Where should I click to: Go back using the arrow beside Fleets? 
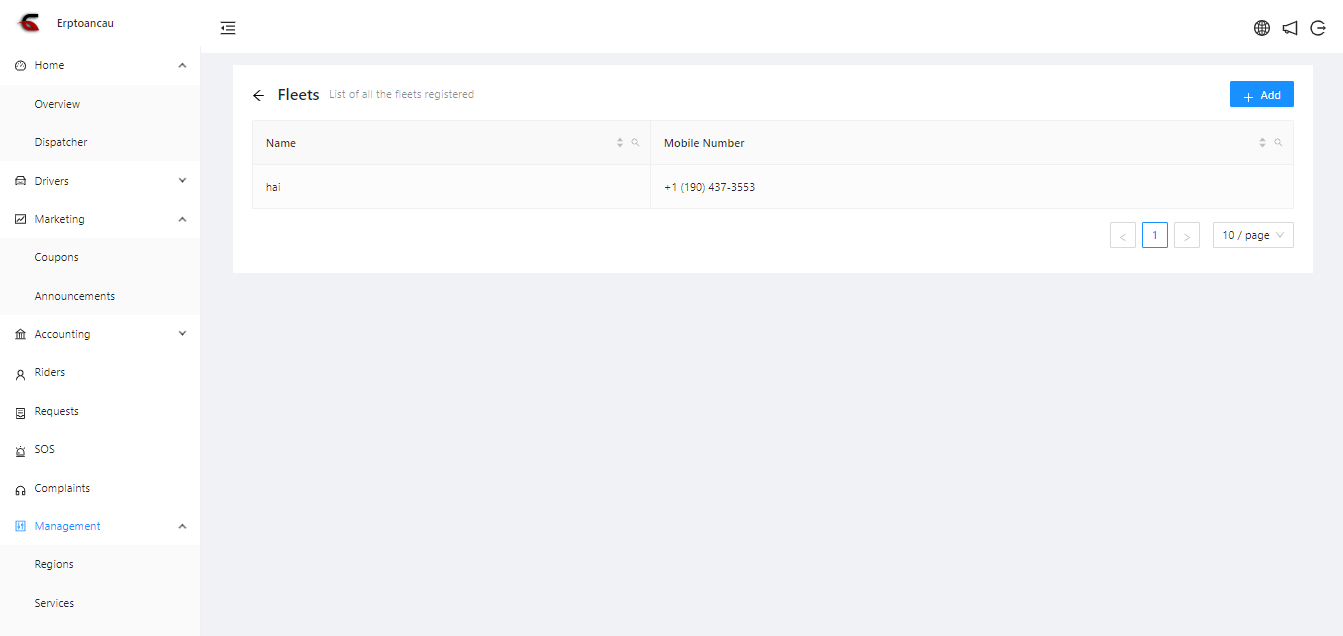click(258, 95)
